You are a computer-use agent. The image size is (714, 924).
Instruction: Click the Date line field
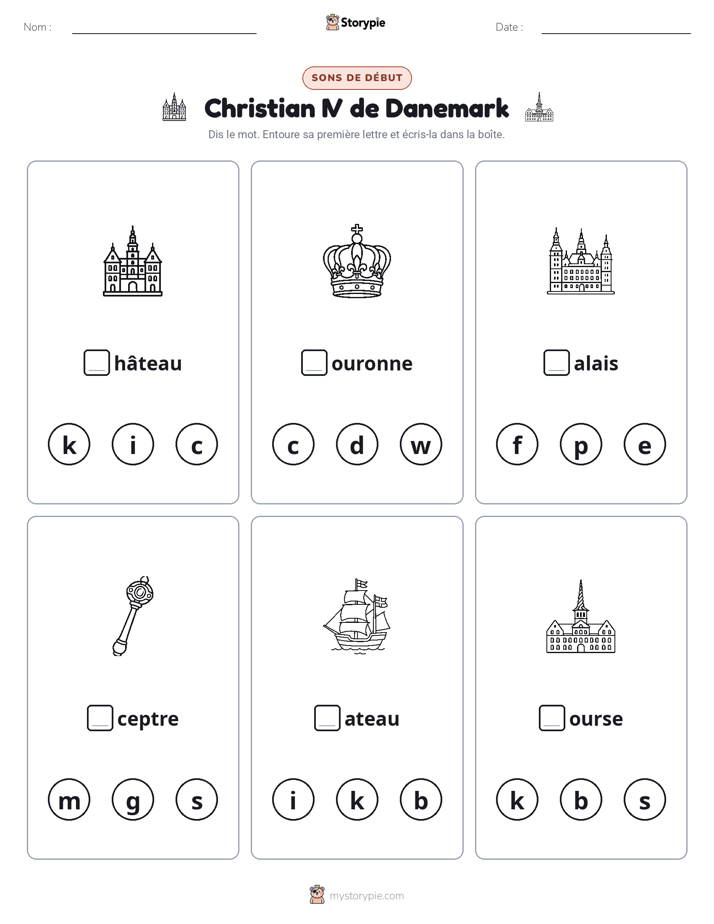[616, 27]
